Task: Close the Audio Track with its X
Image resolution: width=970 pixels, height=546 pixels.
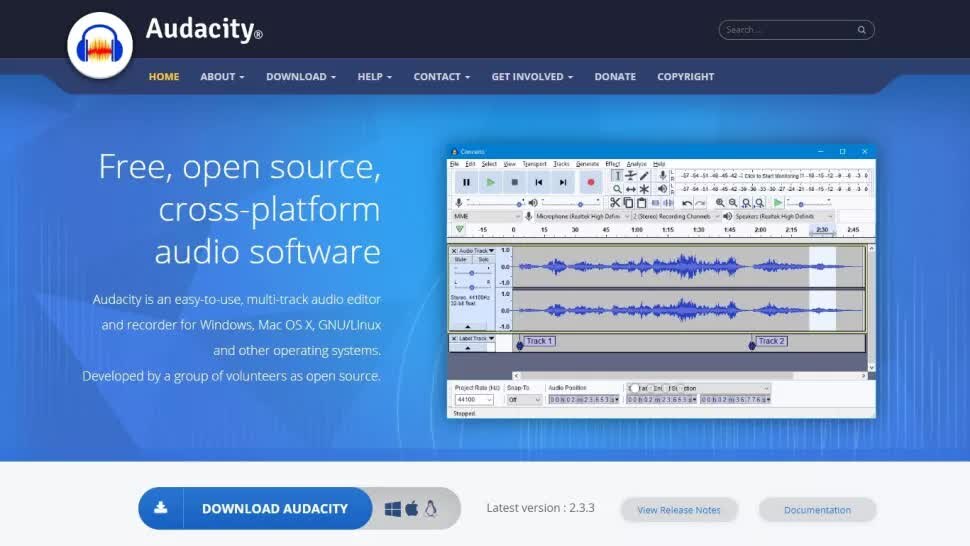Action: (454, 251)
